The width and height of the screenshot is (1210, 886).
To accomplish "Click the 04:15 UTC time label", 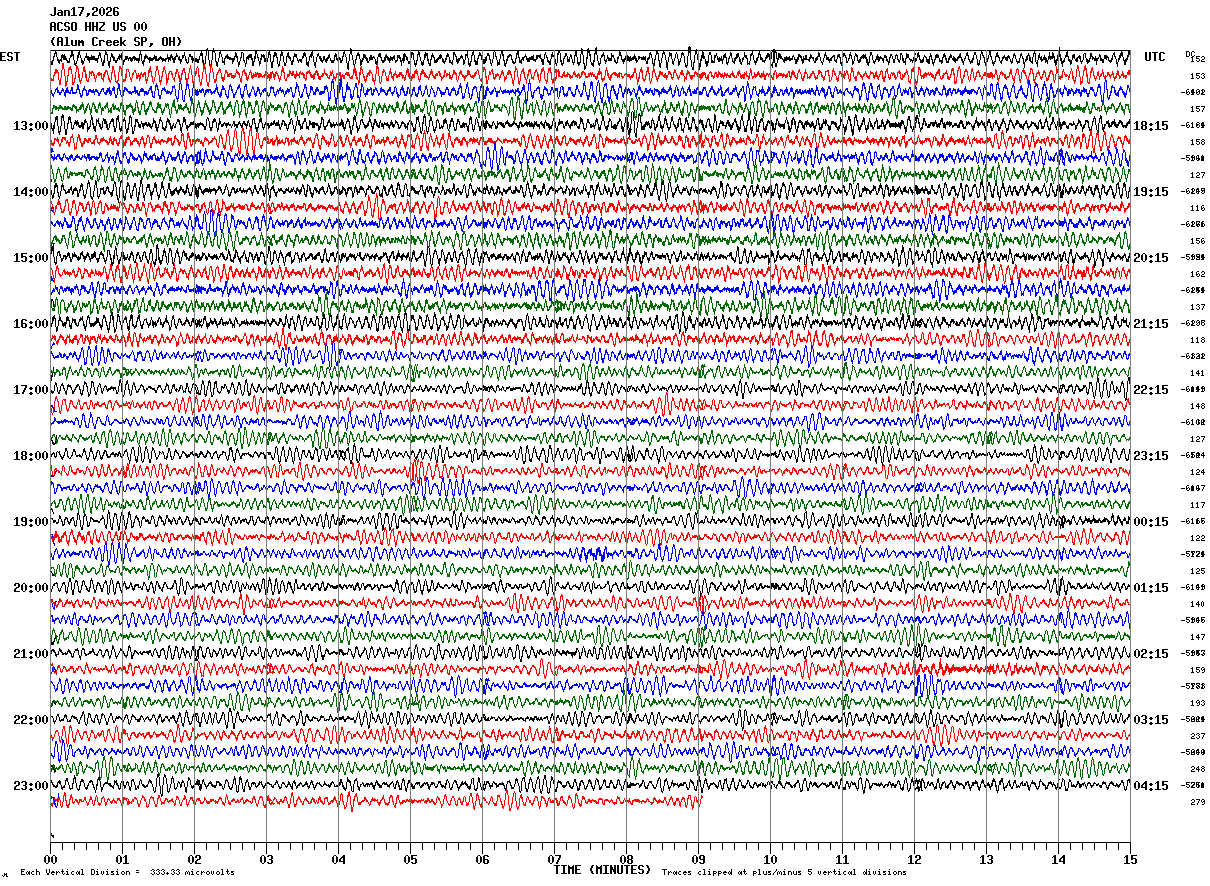I will (x=1151, y=786).
